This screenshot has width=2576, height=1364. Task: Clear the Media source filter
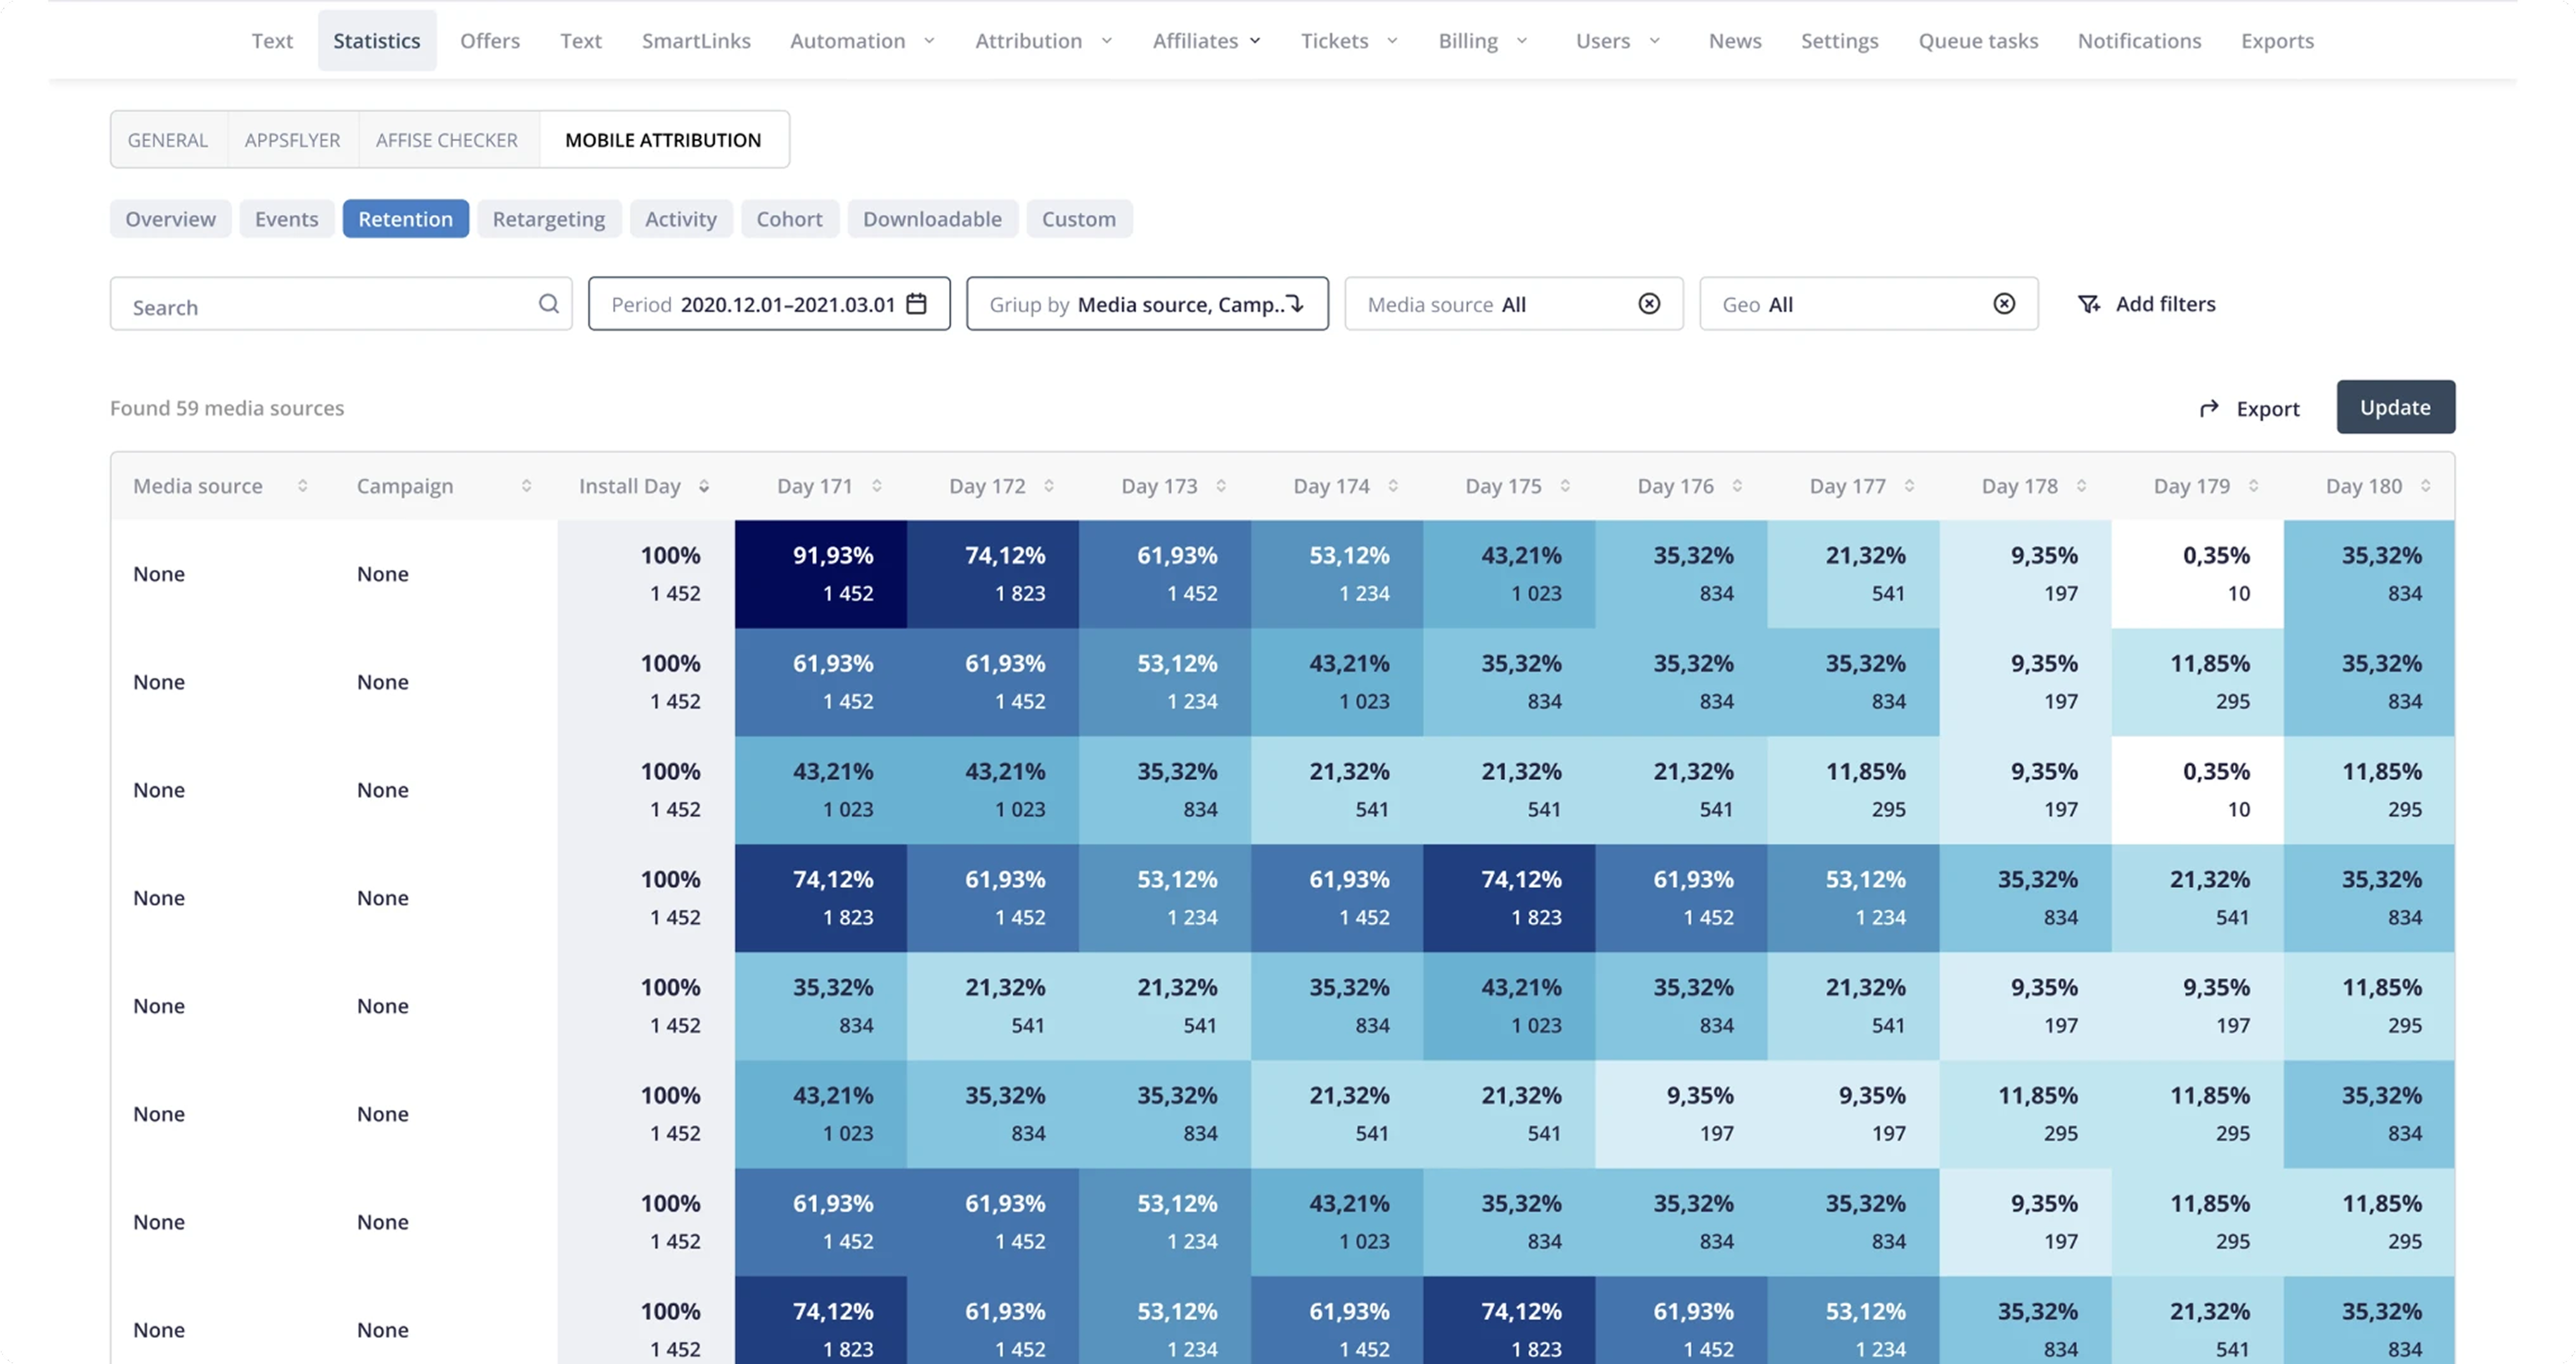(1649, 303)
